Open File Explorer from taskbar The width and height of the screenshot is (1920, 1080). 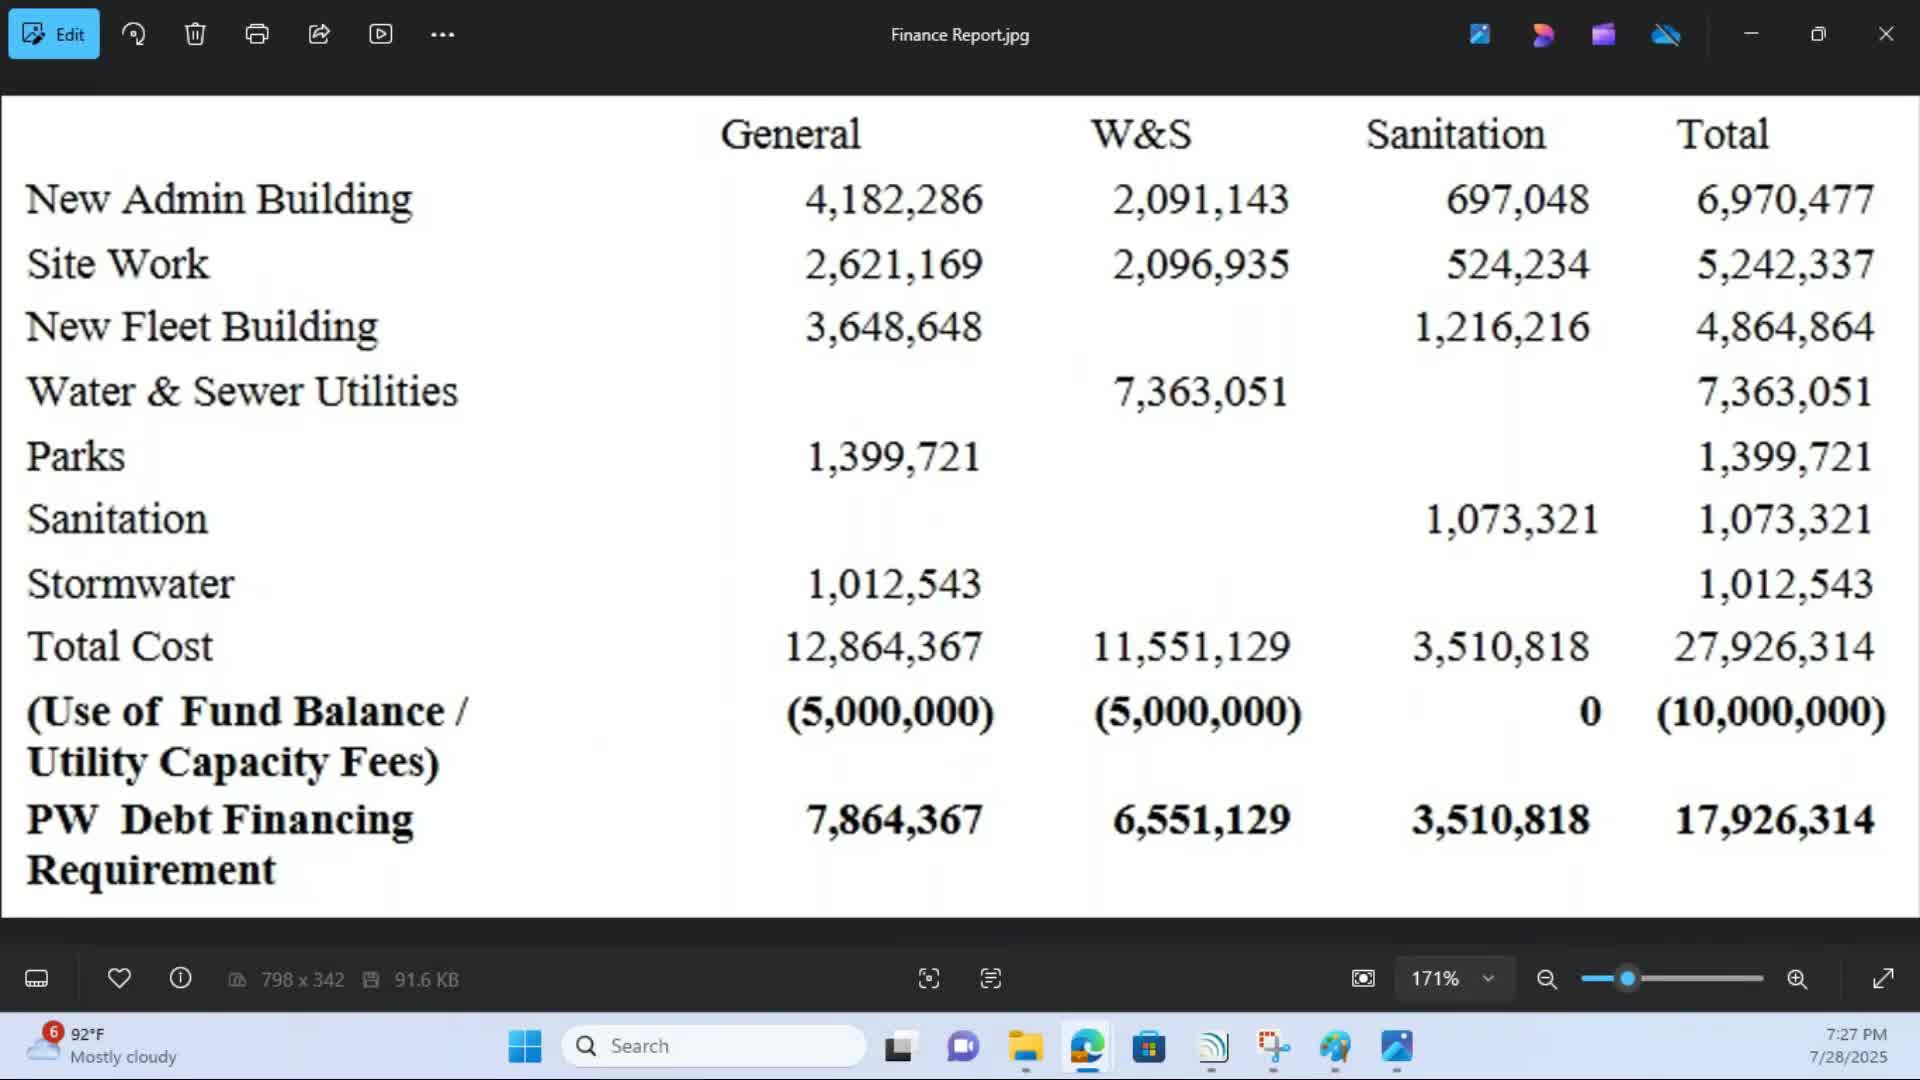1025,1046
